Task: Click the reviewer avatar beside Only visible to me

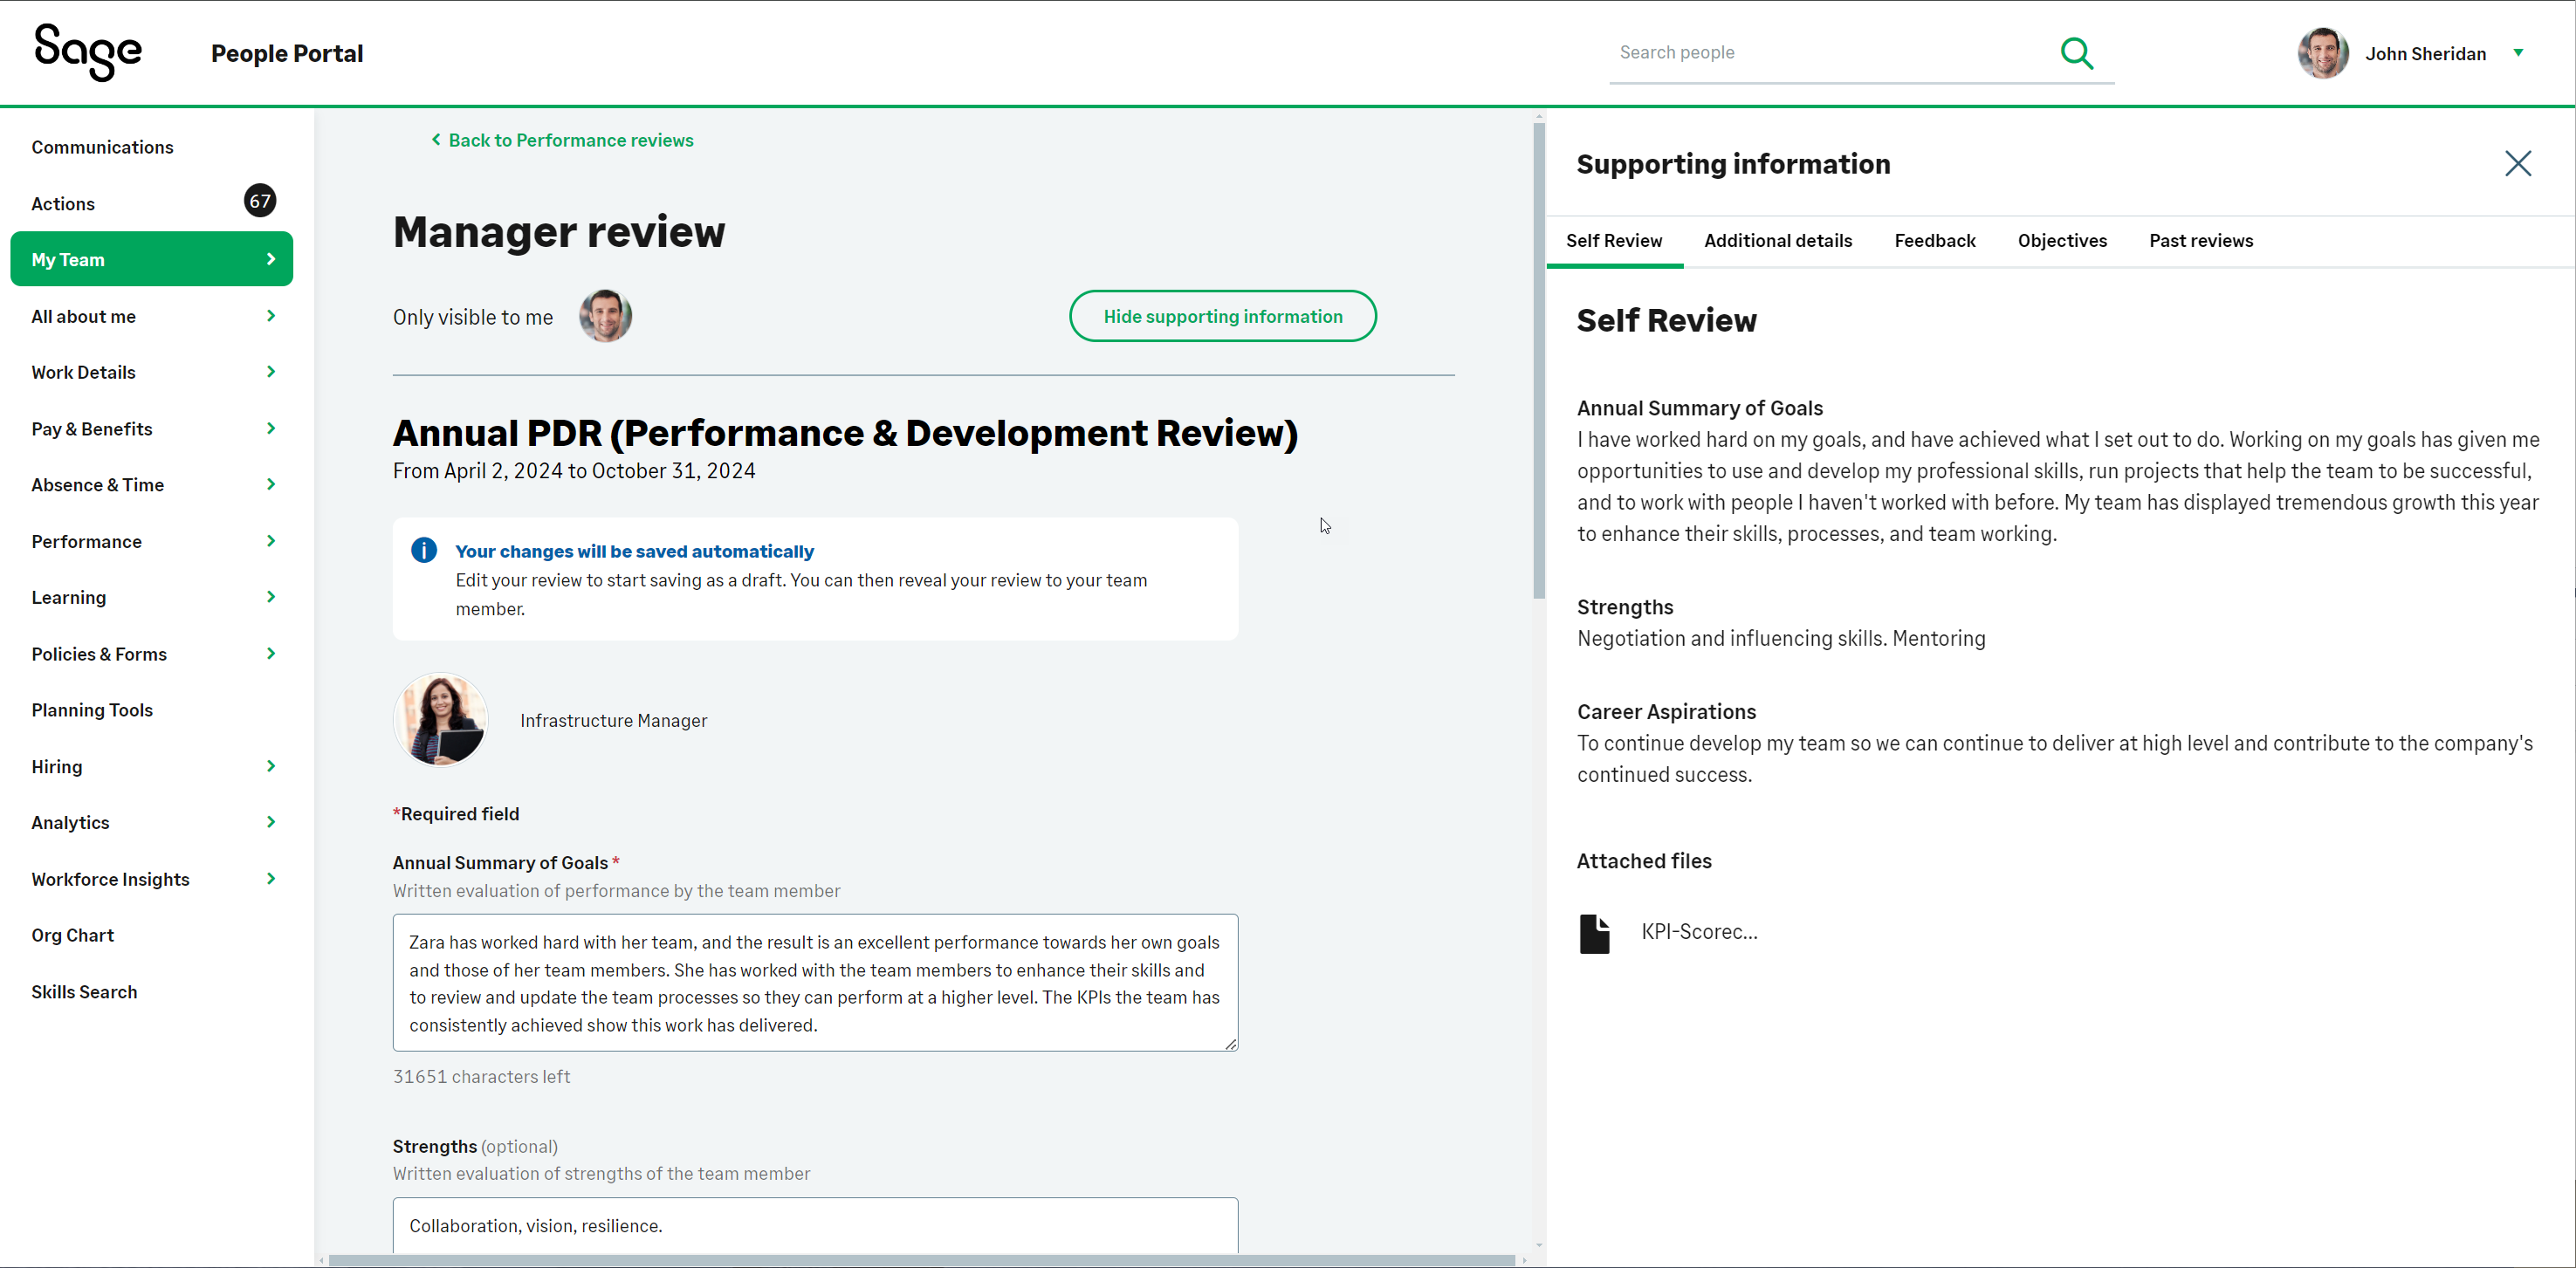Action: click(605, 317)
